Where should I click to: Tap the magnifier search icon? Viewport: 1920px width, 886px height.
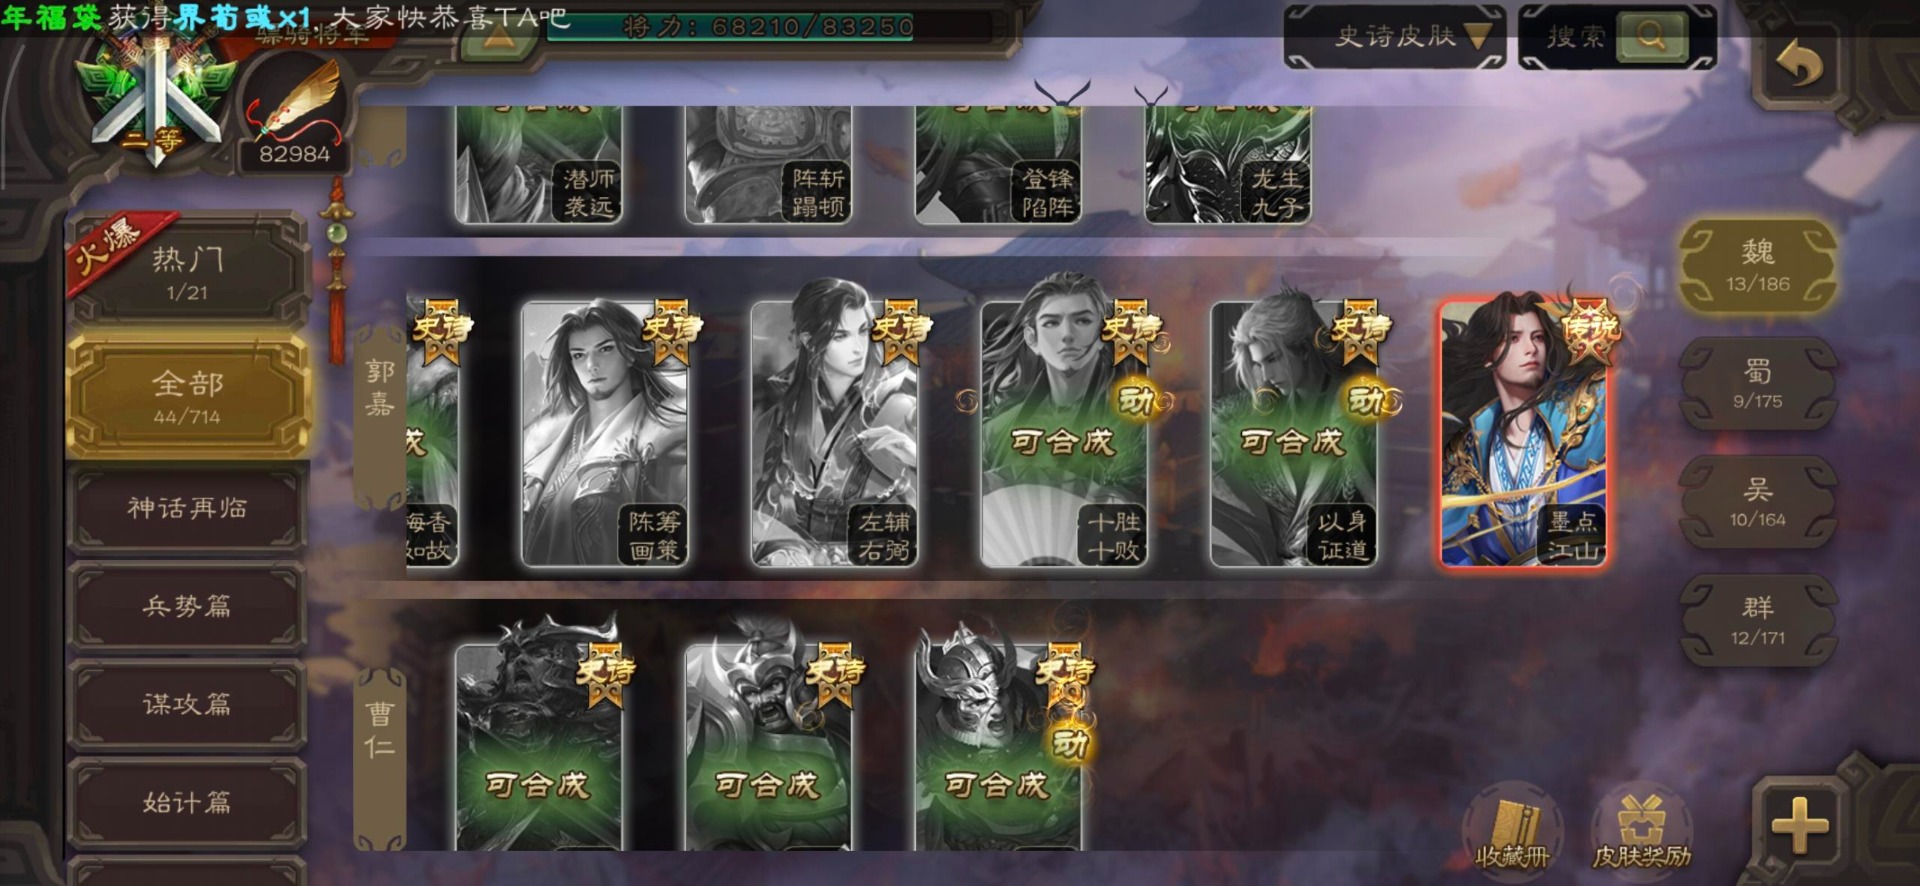click(1651, 37)
